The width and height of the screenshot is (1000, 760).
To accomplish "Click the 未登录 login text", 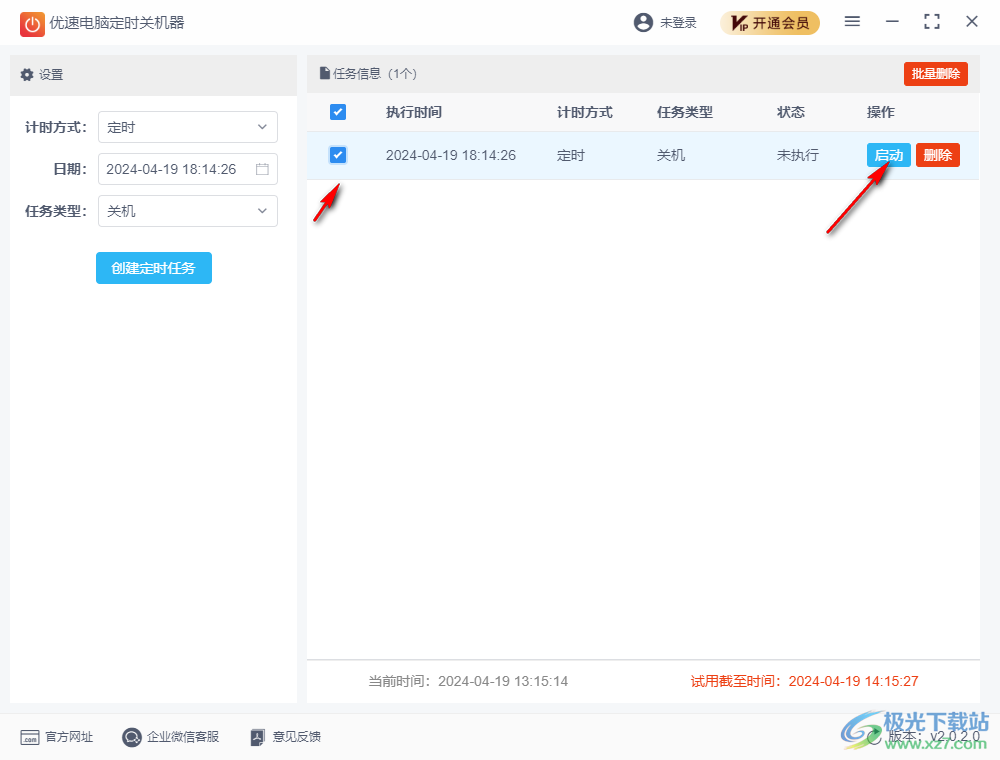I will [678, 23].
